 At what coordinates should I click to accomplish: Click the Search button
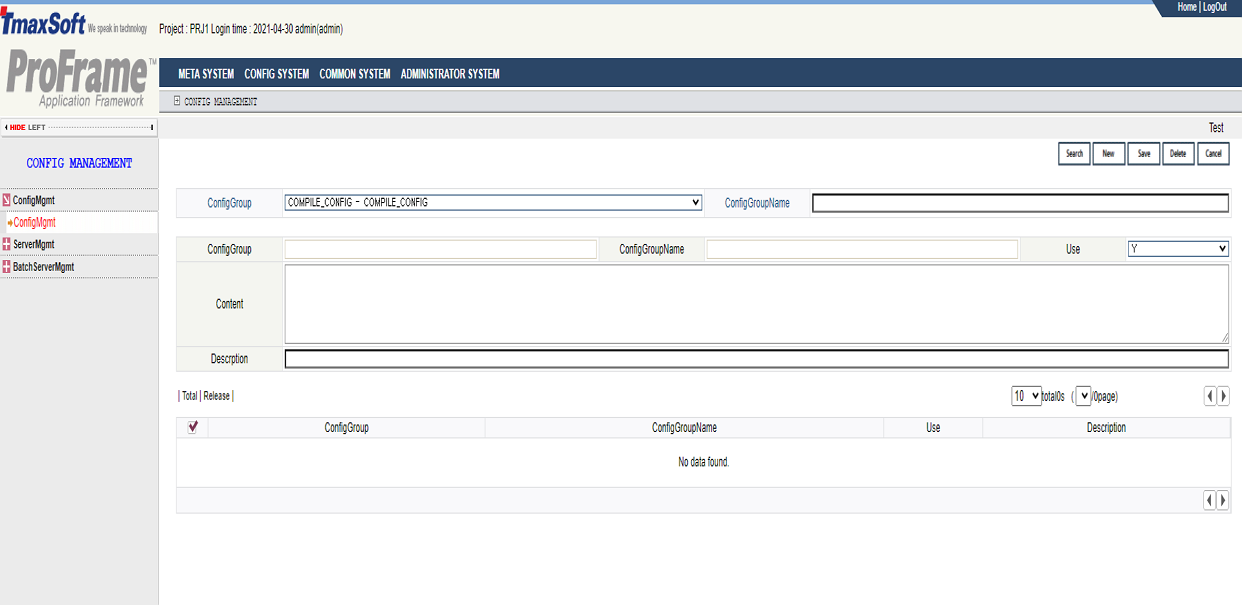click(1074, 154)
